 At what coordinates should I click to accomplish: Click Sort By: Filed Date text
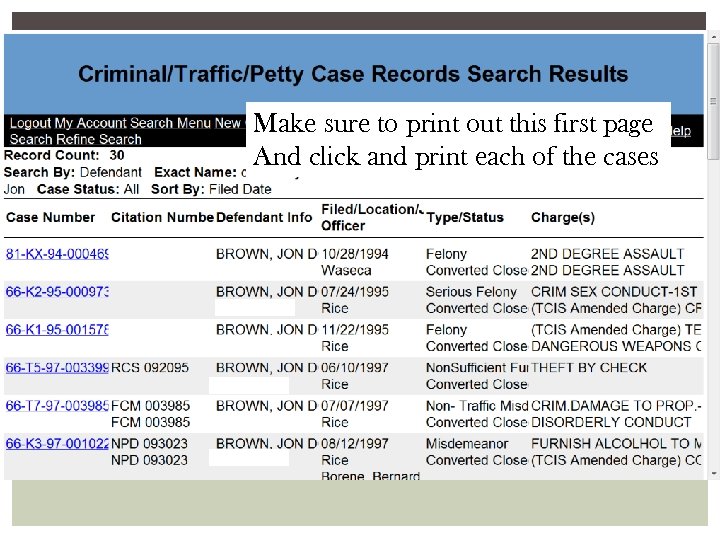[x=211, y=189]
